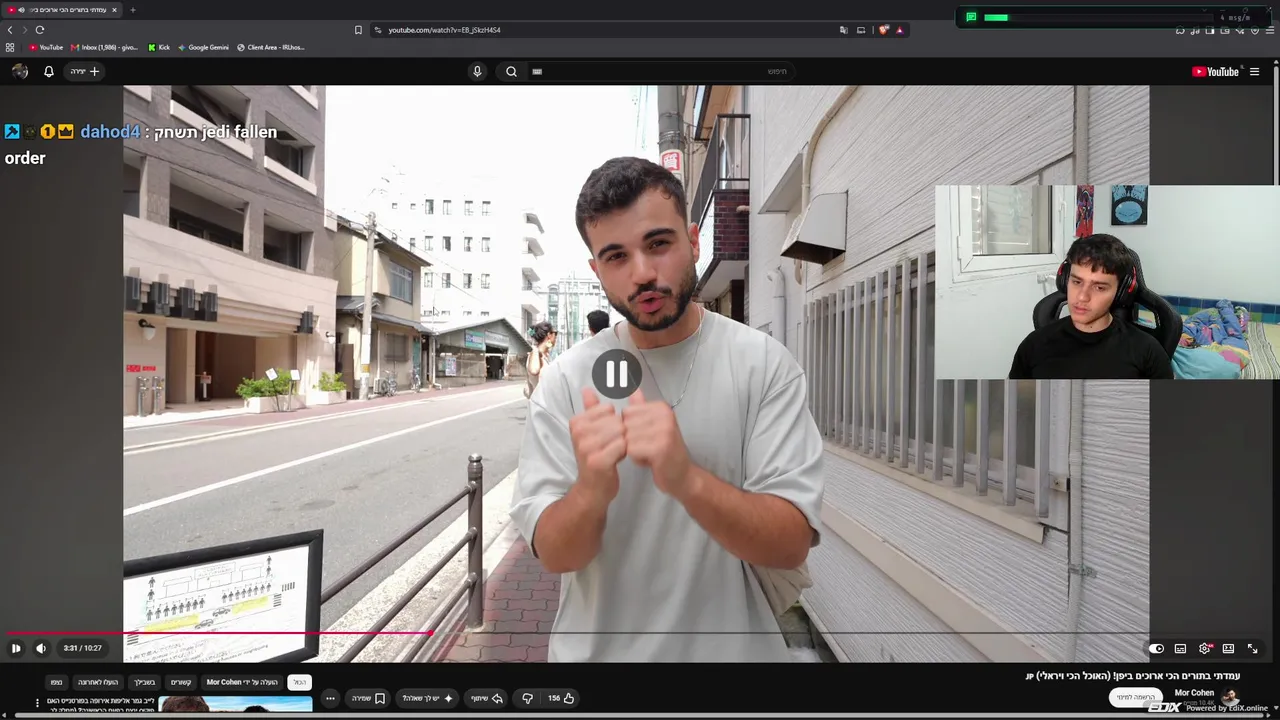The image size is (1280, 720).
Task: Go to the YouTube home via logo
Action: (1215, 71)
